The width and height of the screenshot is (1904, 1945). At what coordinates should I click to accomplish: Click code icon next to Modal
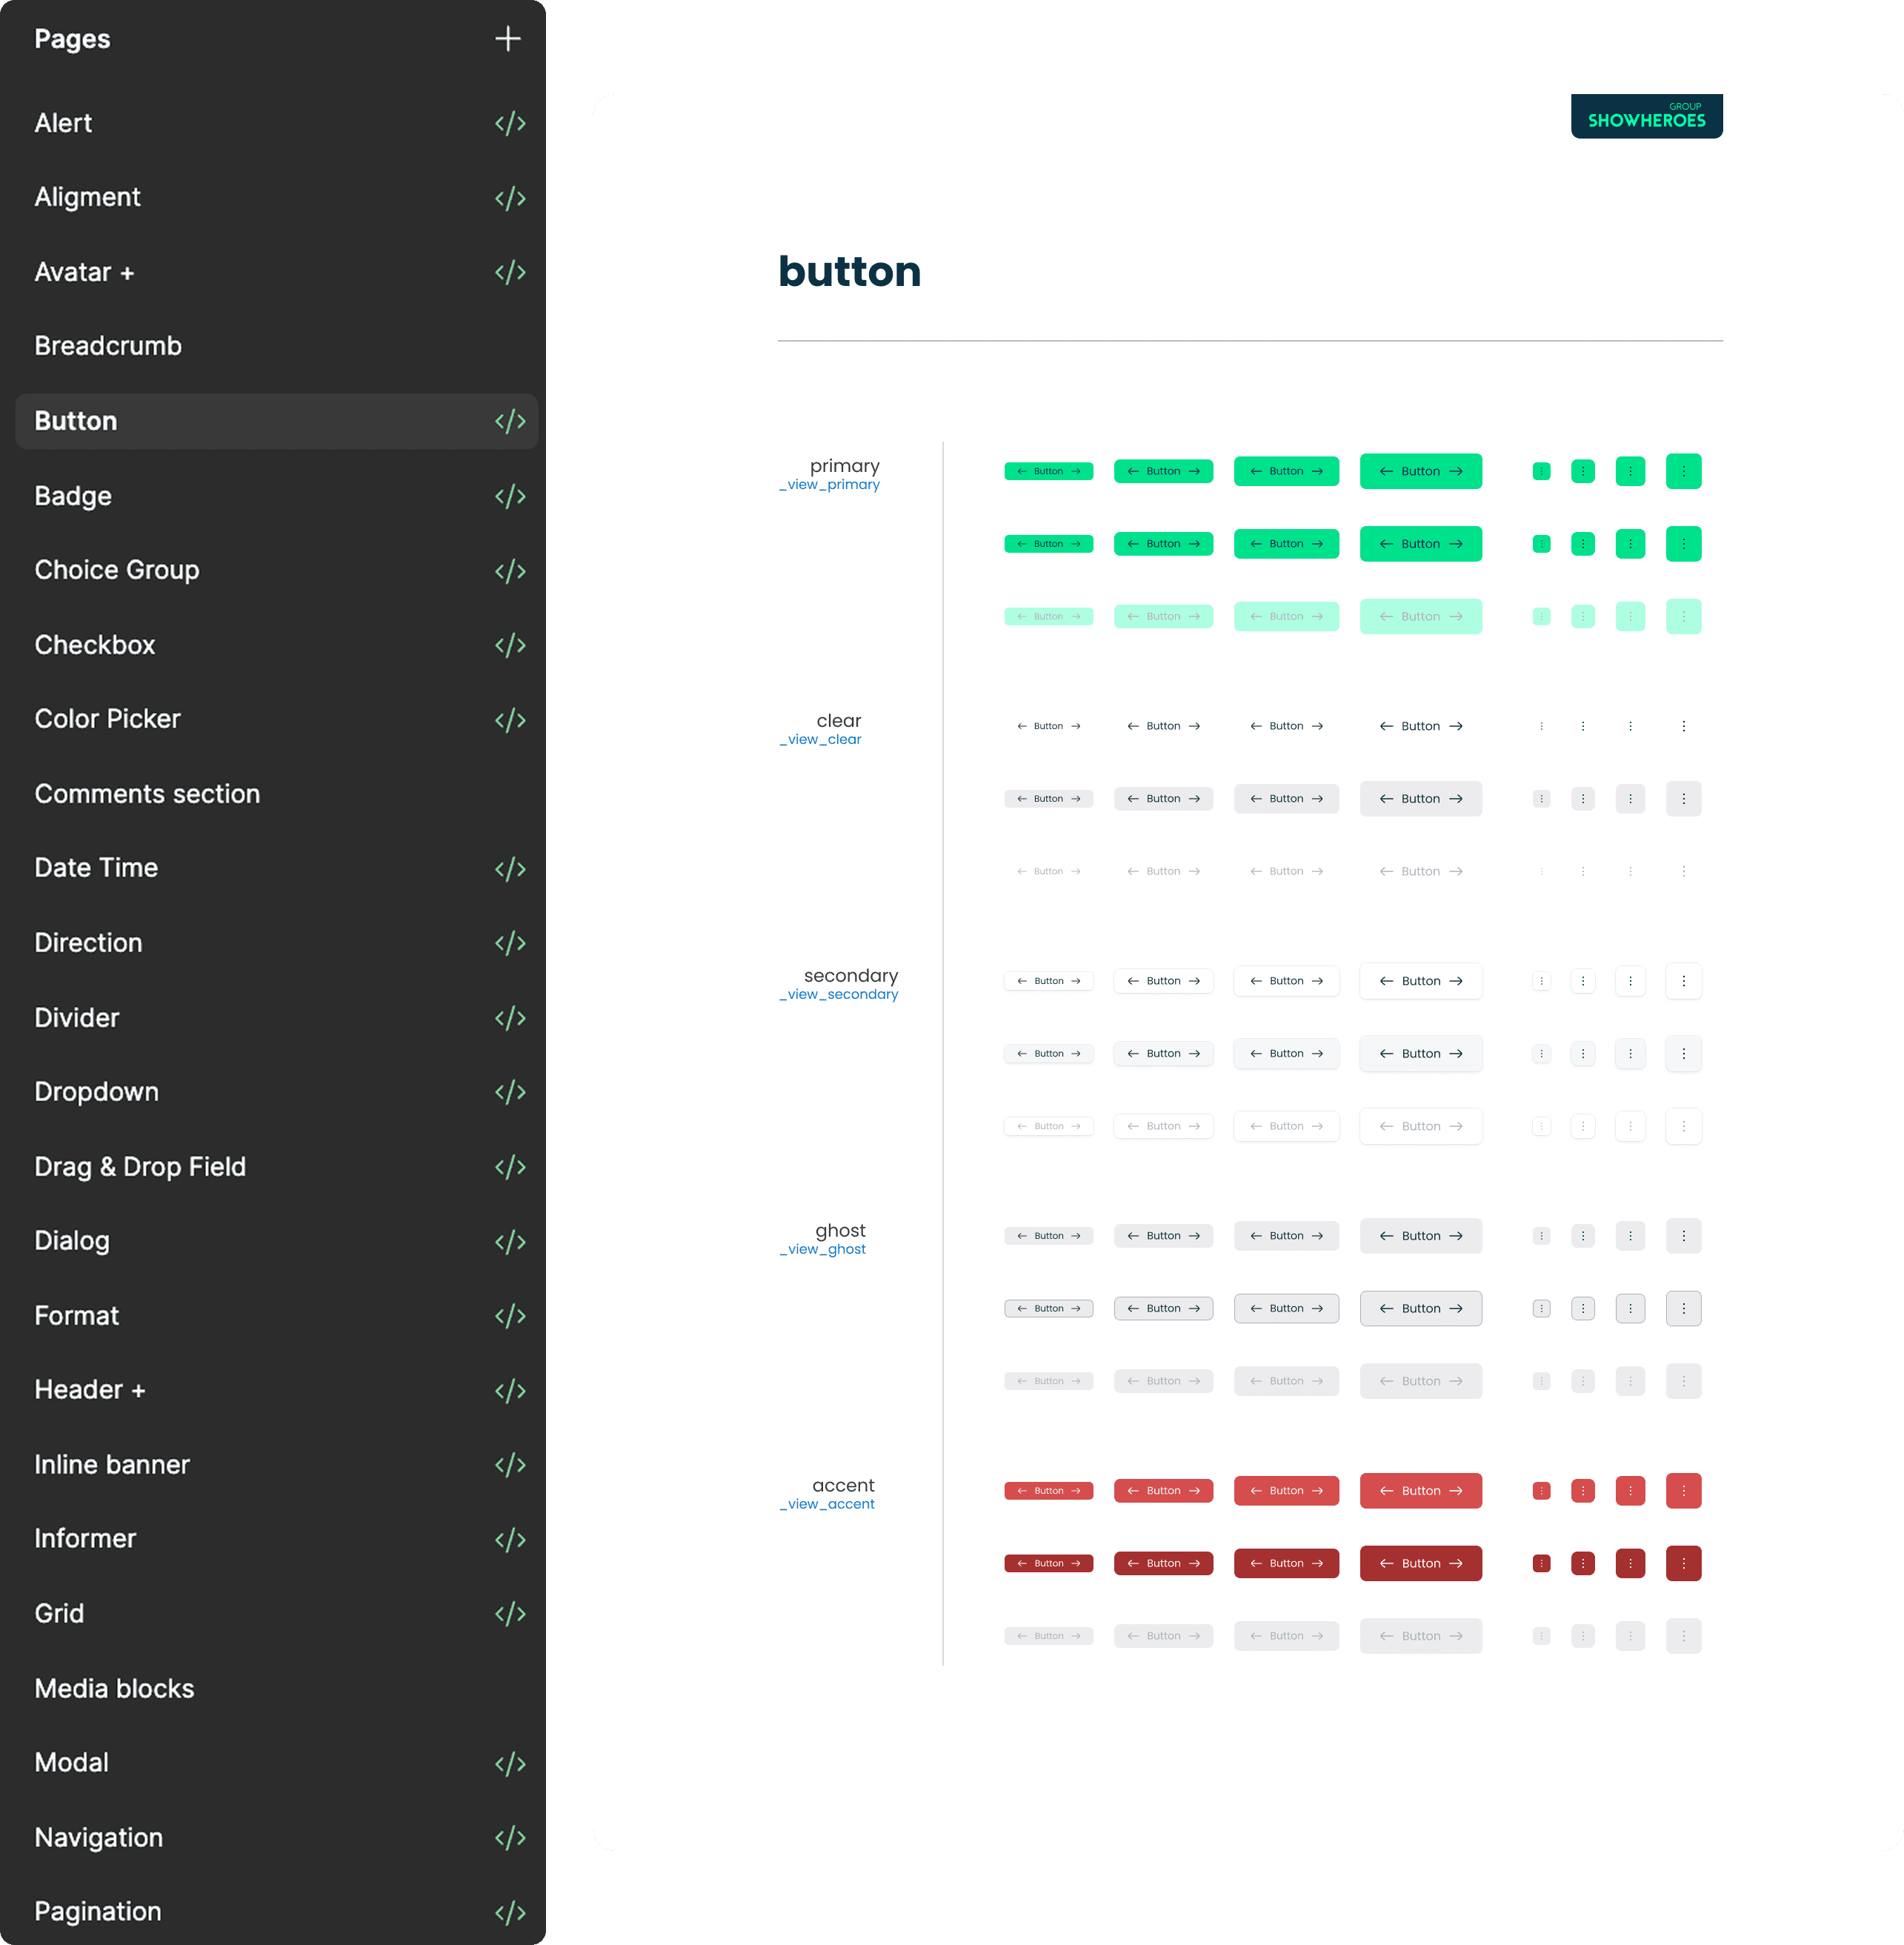[510, 1763]
